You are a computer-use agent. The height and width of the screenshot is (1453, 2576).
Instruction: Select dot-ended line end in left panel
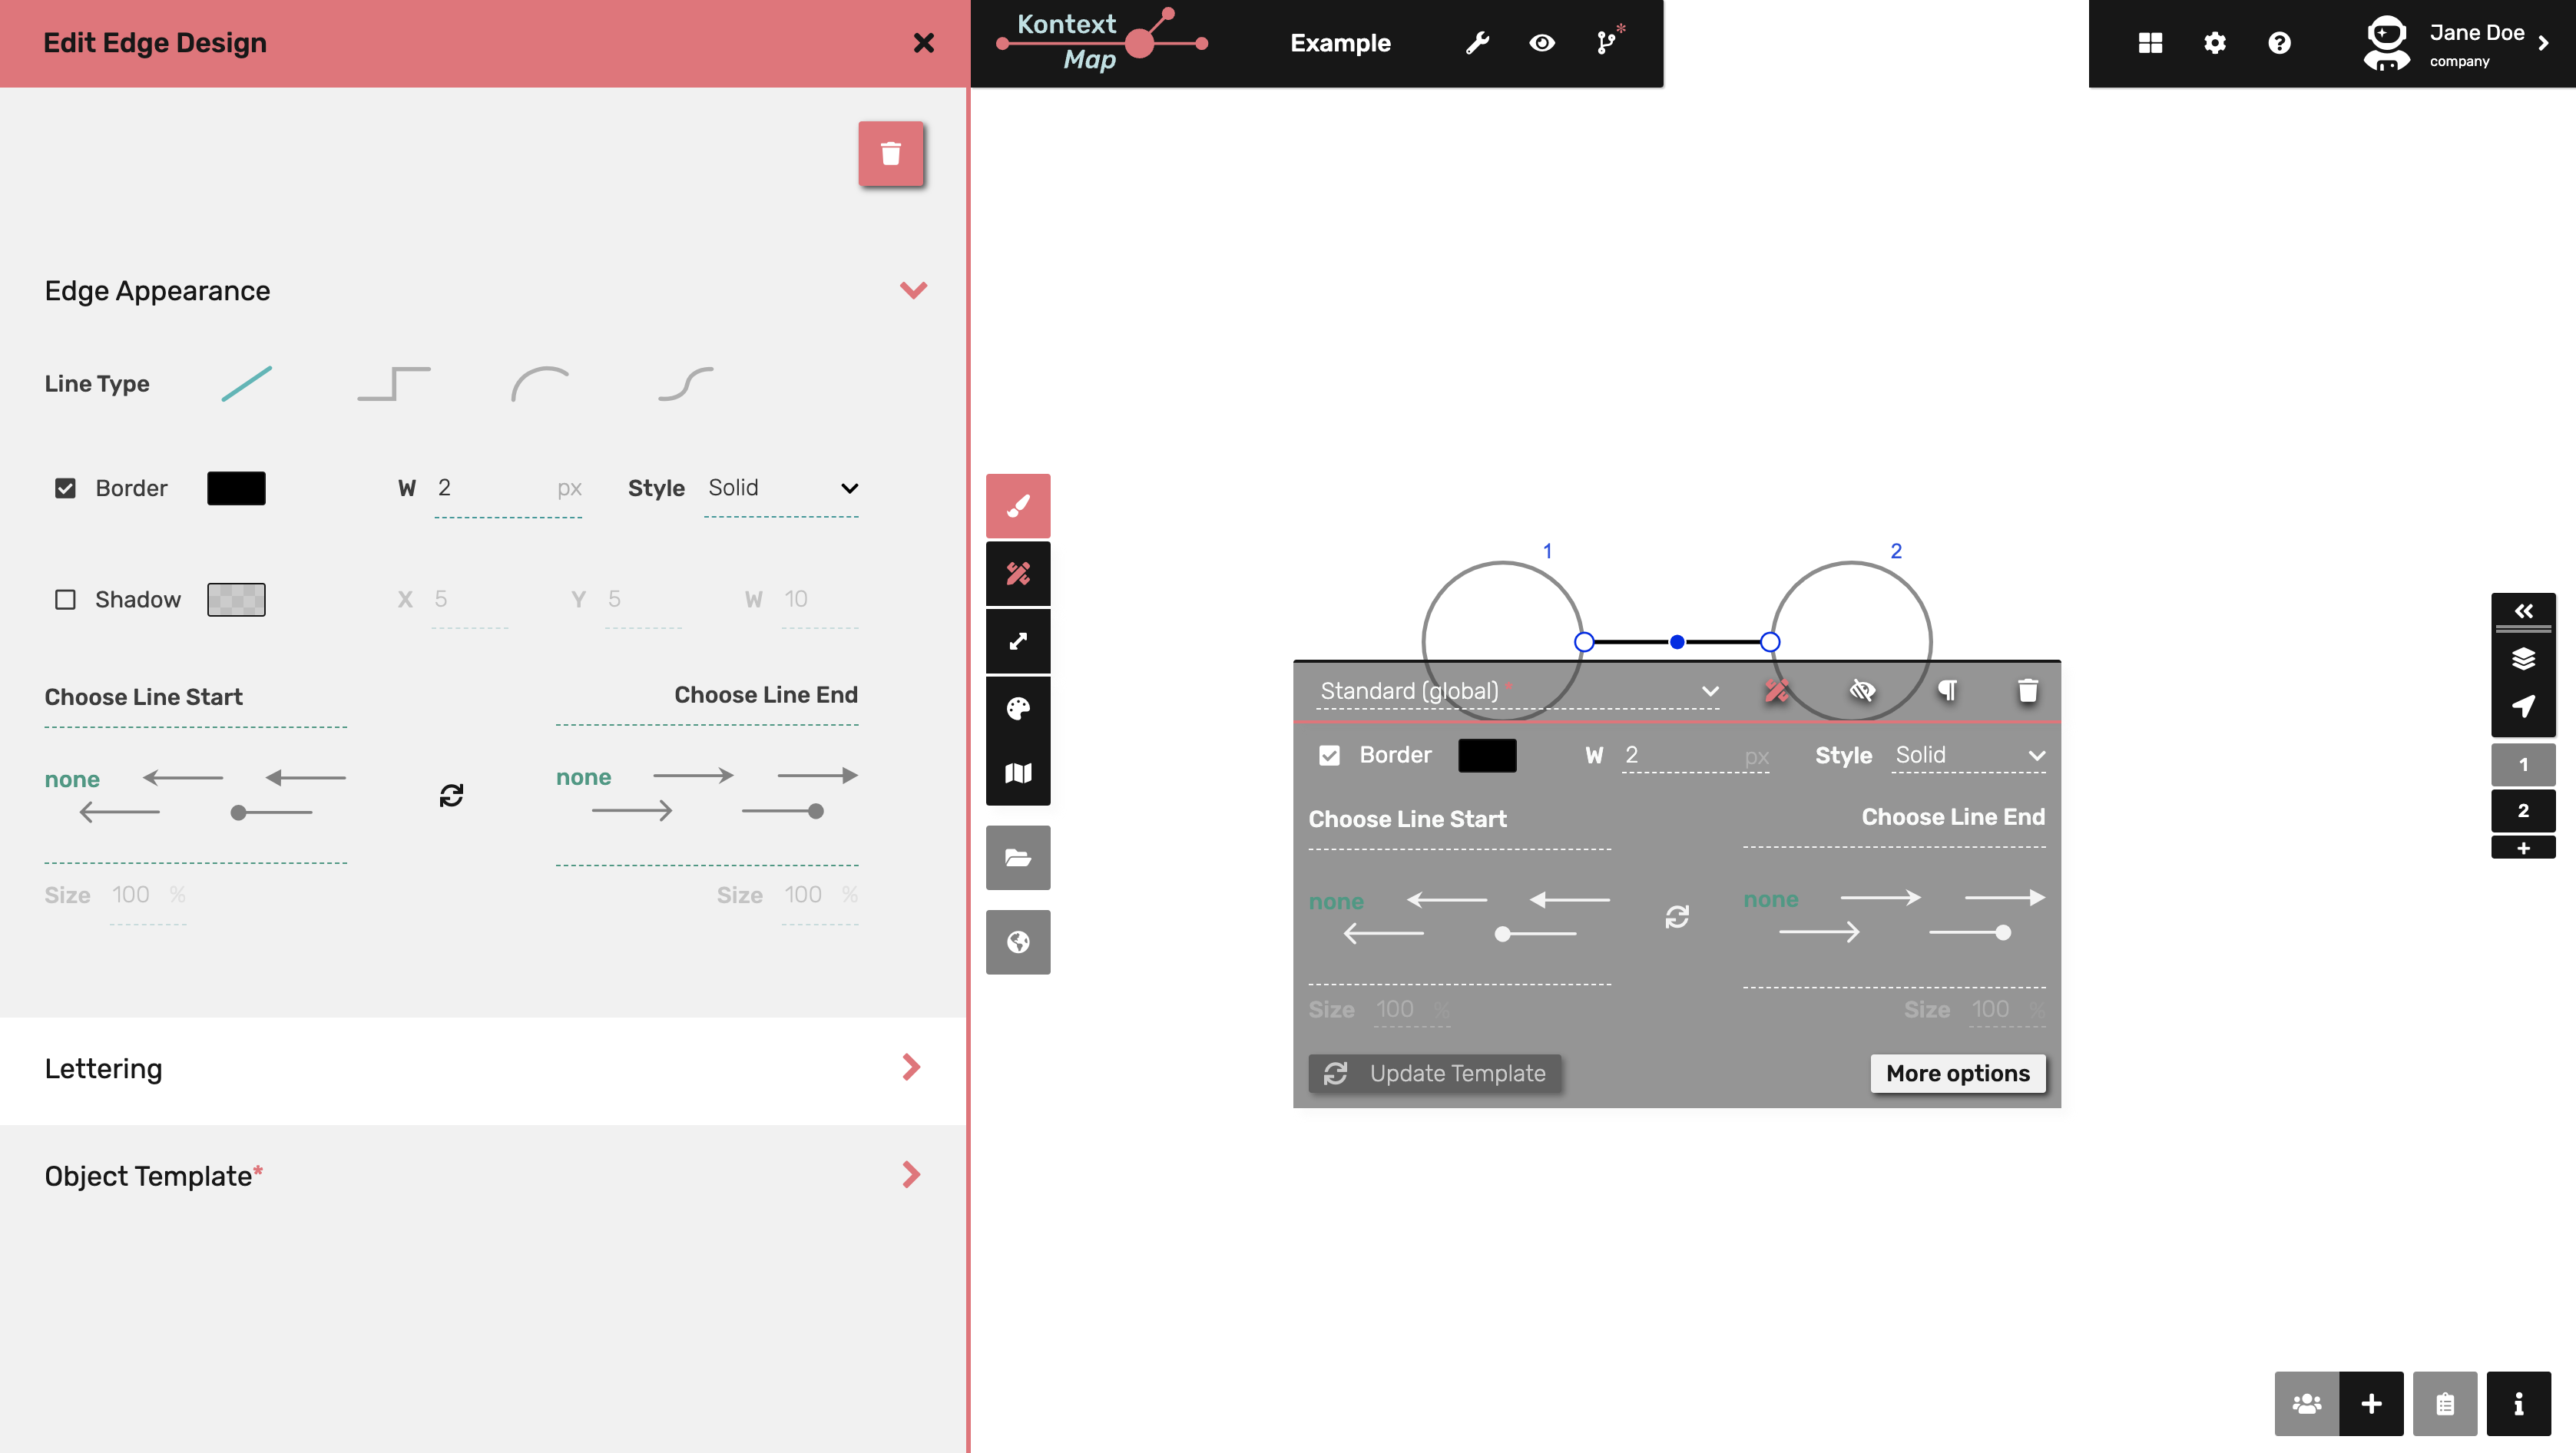[783, 811]
